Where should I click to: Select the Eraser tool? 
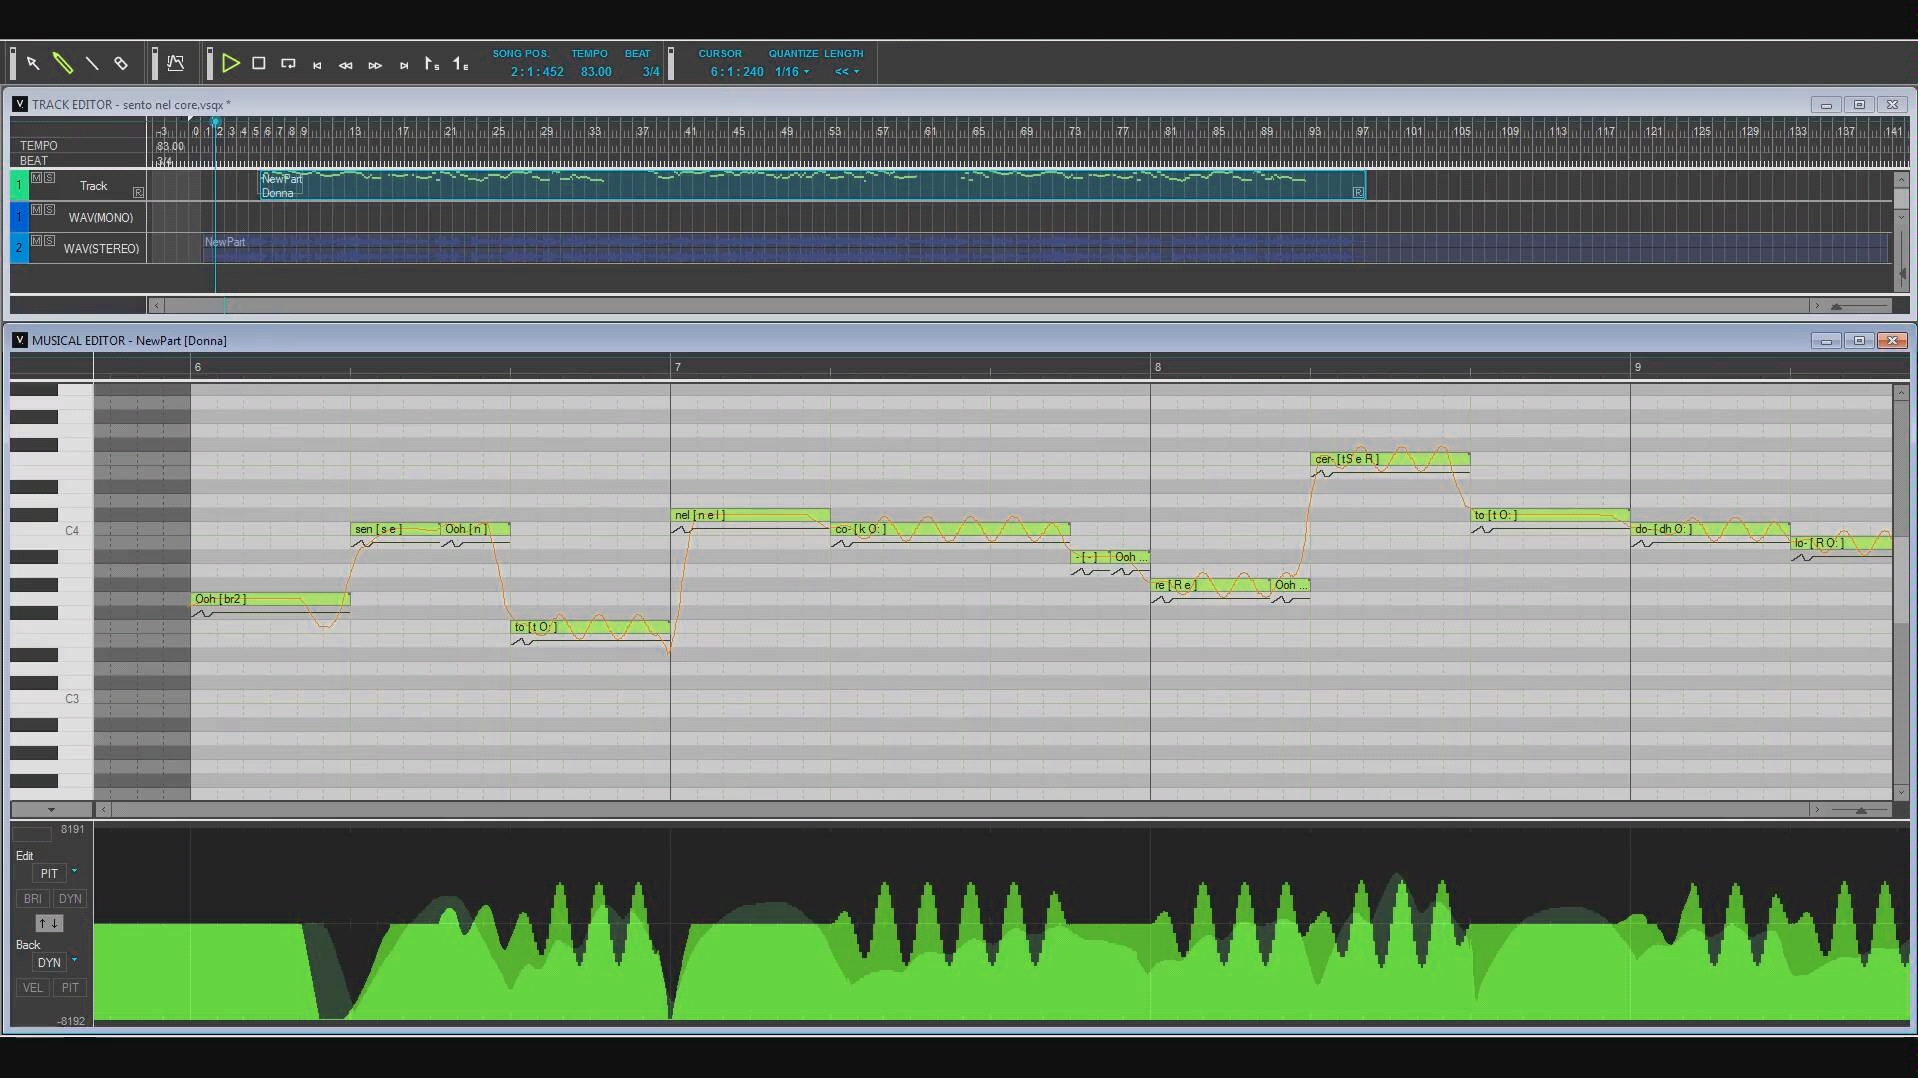(x=121, y=64)
